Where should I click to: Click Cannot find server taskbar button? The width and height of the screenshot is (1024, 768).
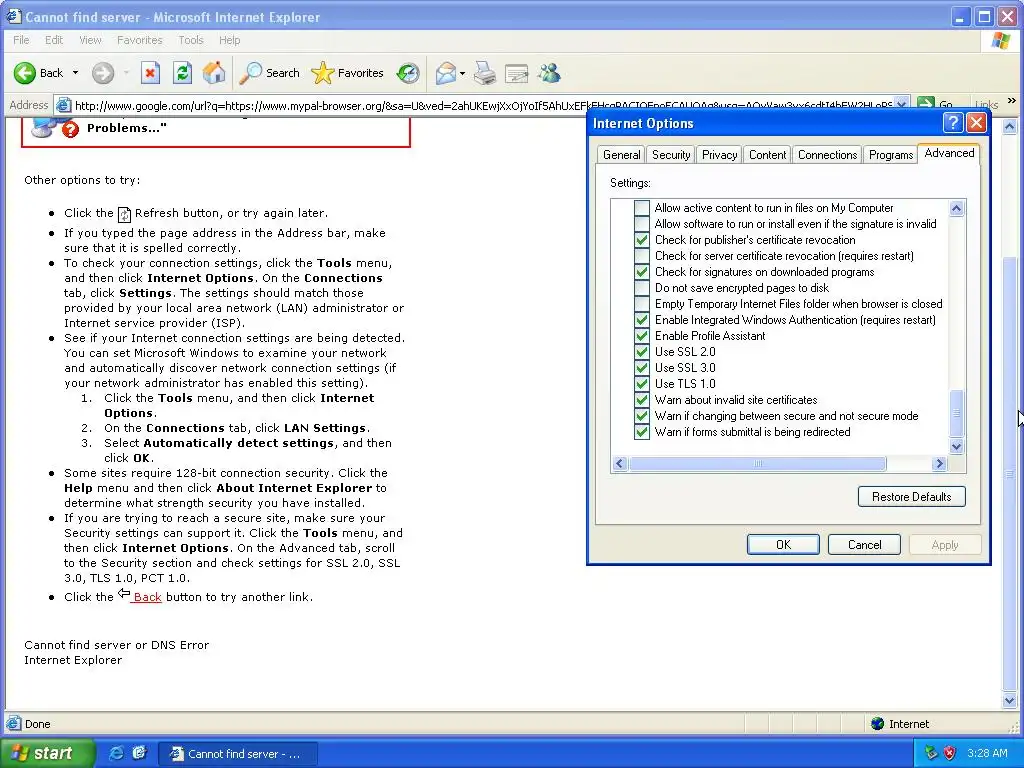238,754
